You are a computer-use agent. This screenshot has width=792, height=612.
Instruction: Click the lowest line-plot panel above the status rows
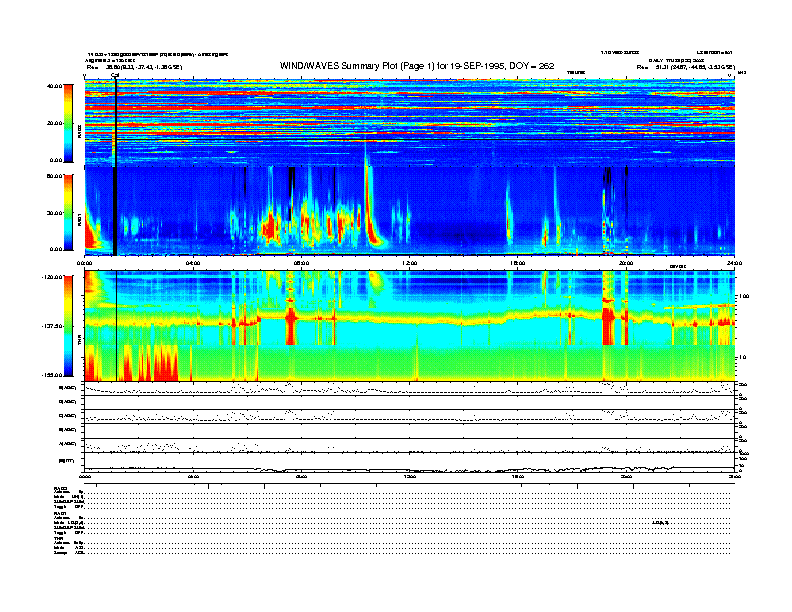click(409, 462)
